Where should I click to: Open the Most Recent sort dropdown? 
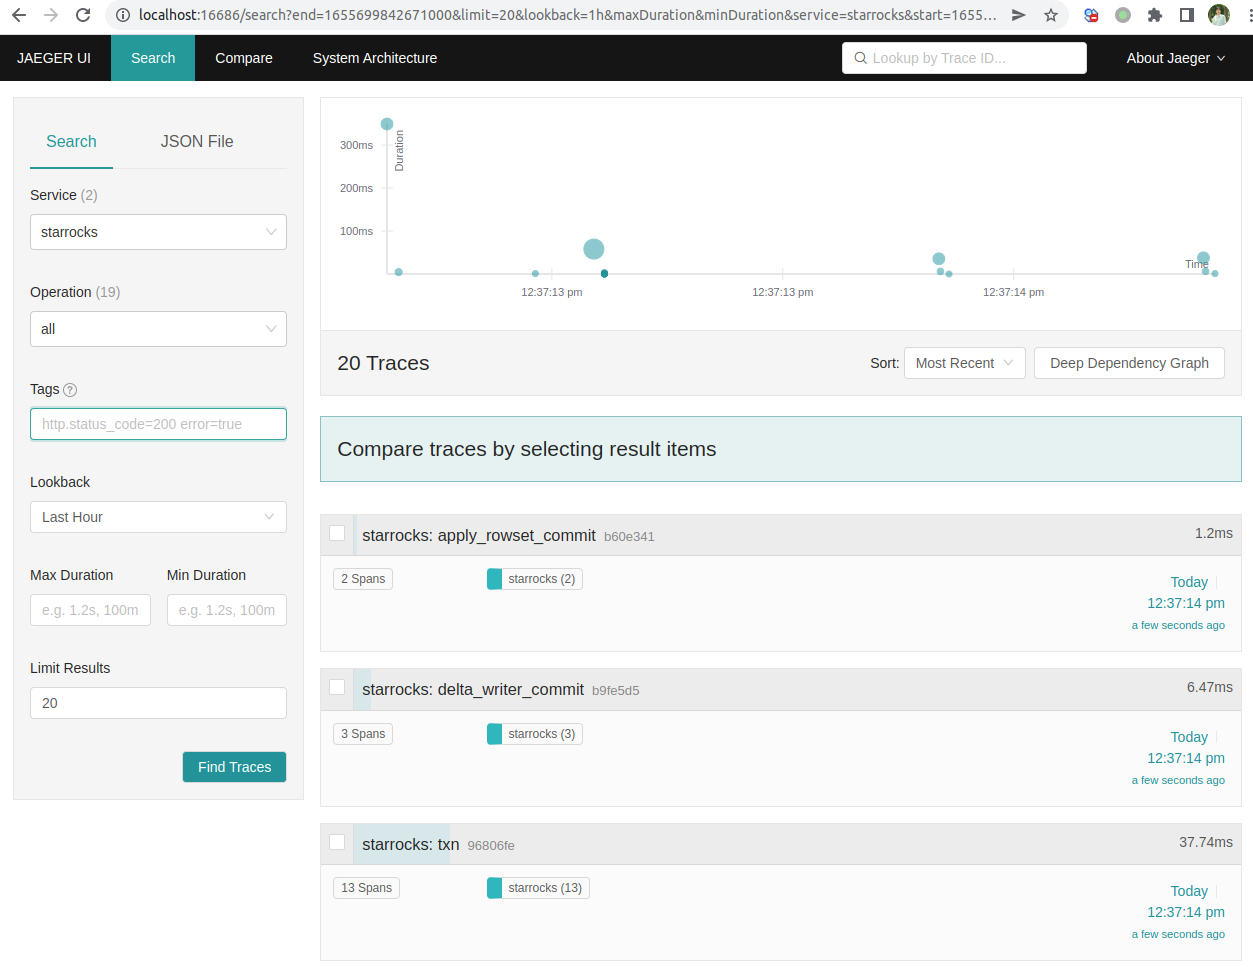click(x=964, y=363)
